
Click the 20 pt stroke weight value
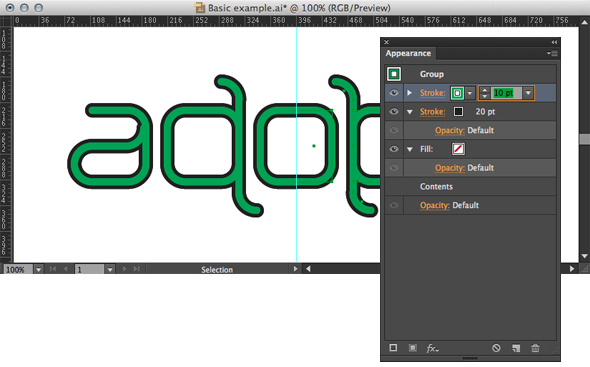click(x=485, y=112)
